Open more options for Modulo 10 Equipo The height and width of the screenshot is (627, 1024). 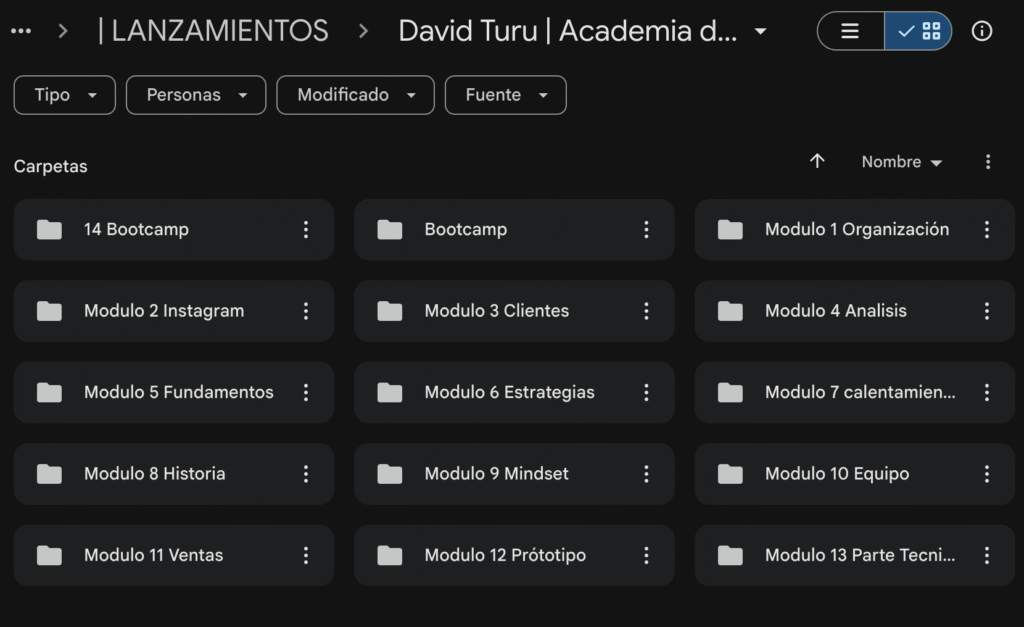pyautogui.click(x=986, y=474)
